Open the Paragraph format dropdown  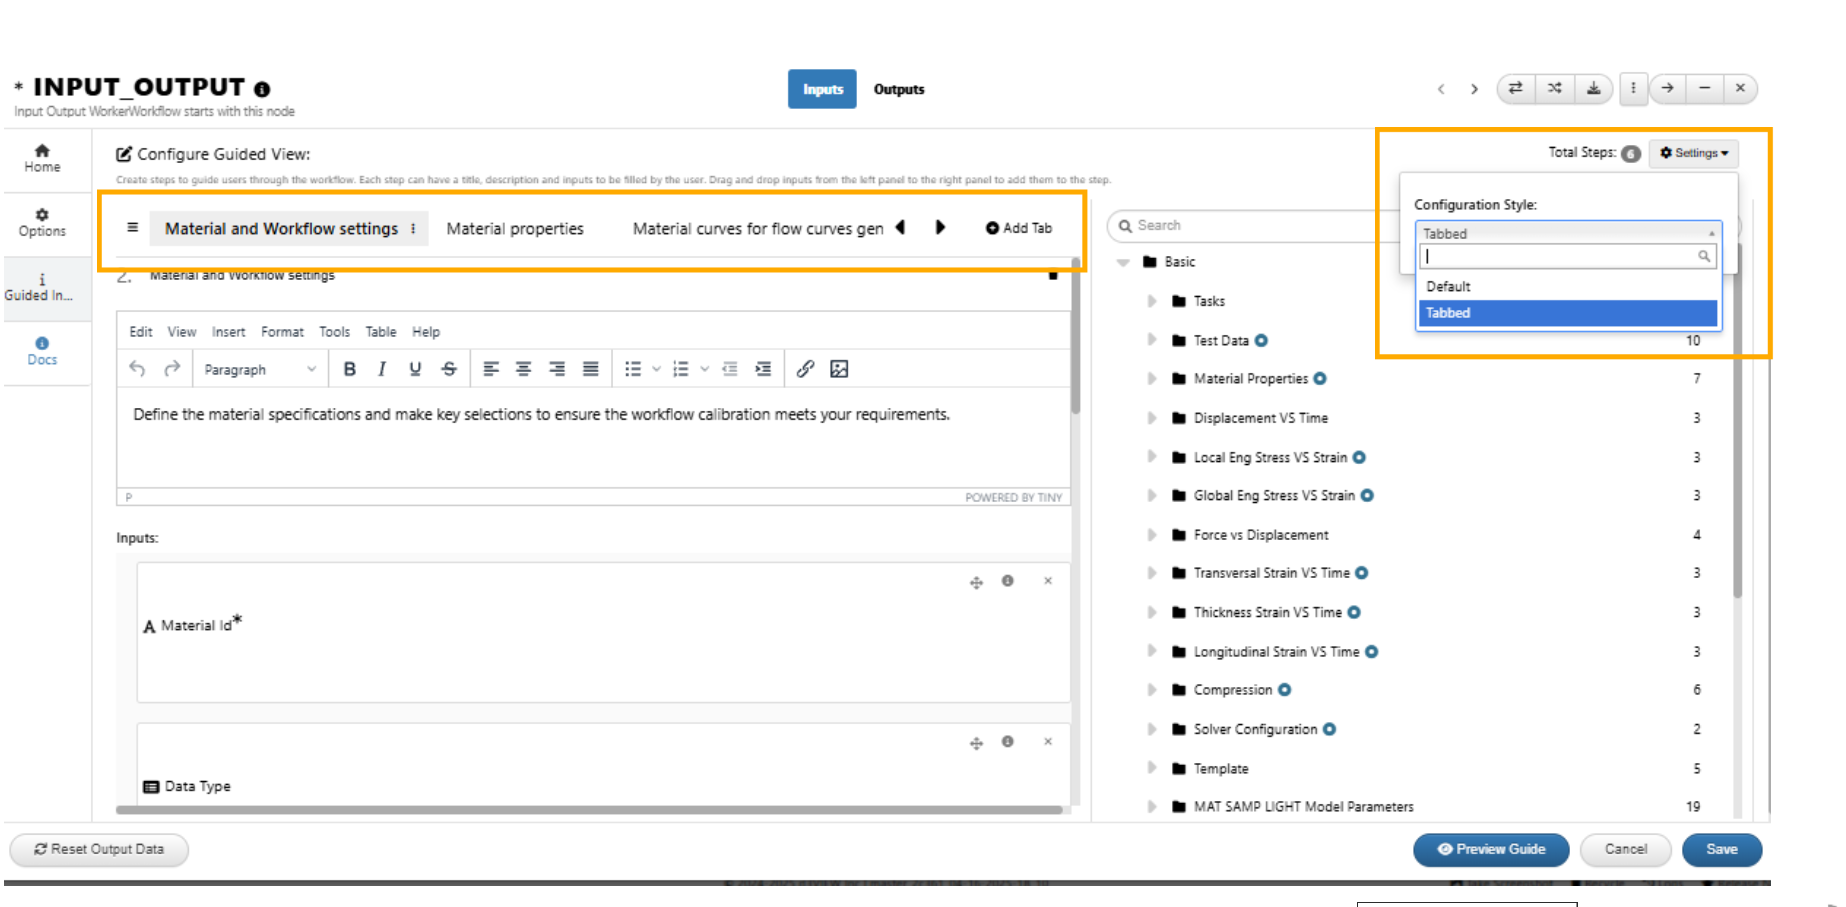259,369
